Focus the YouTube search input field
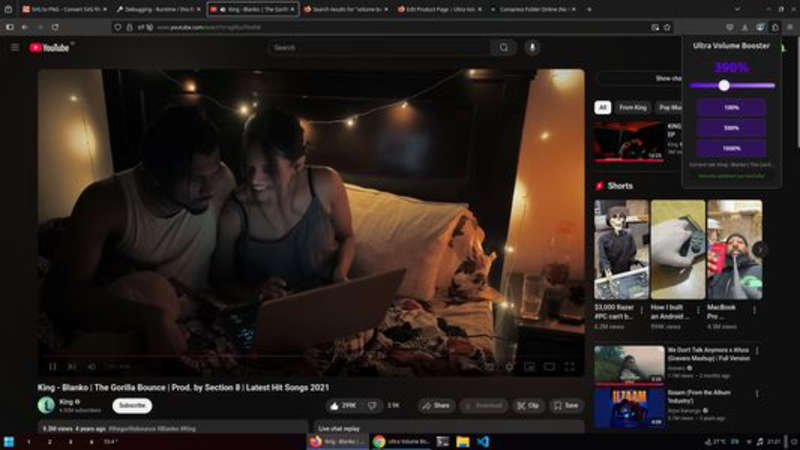This screenshot has width=800, height=450. point(380,47)
